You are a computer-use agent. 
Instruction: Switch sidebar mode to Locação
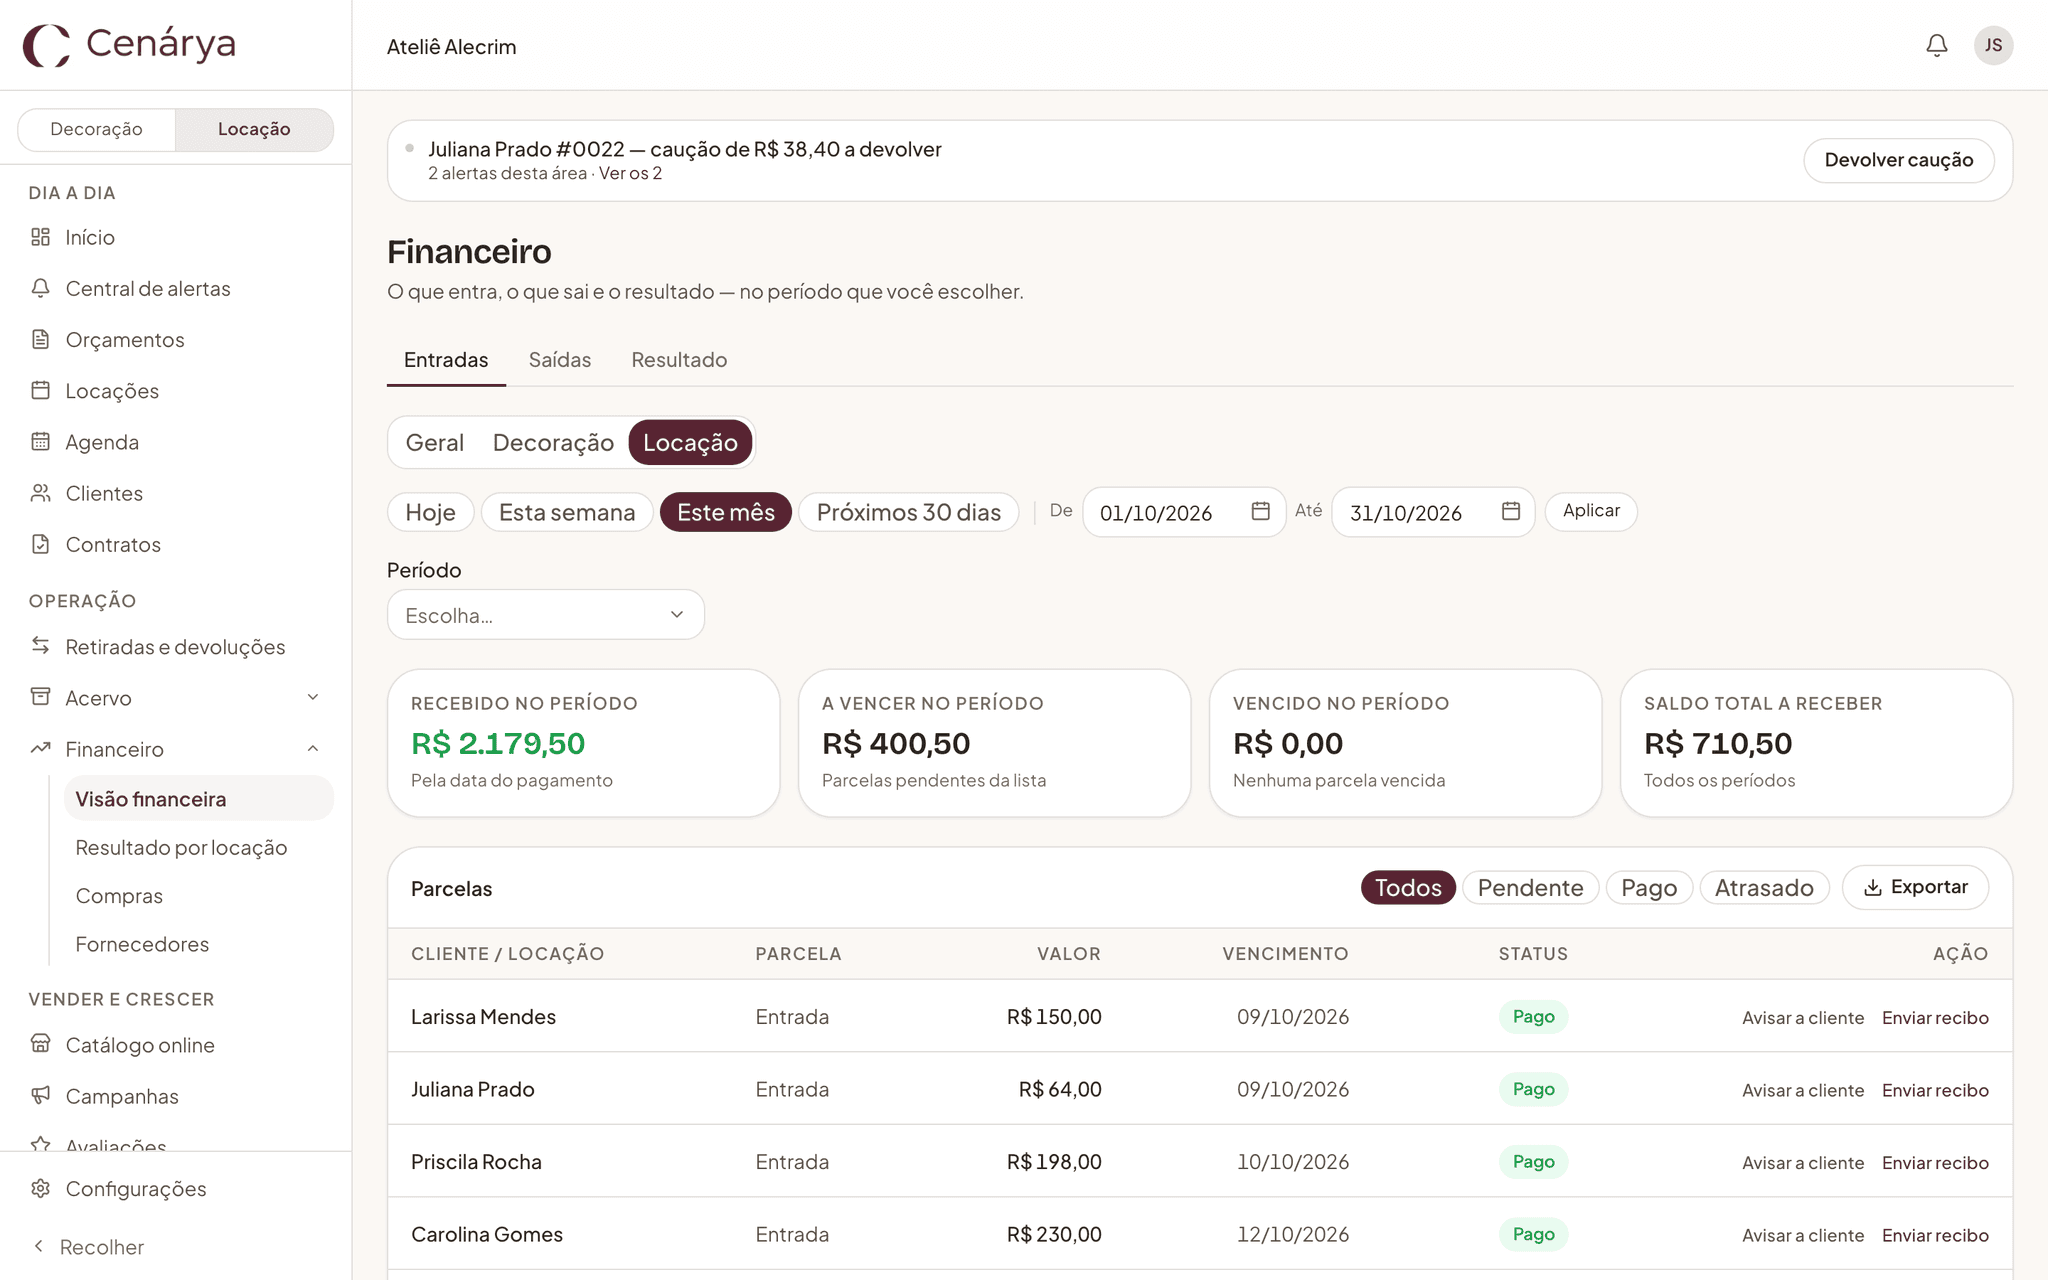[254, 129]
